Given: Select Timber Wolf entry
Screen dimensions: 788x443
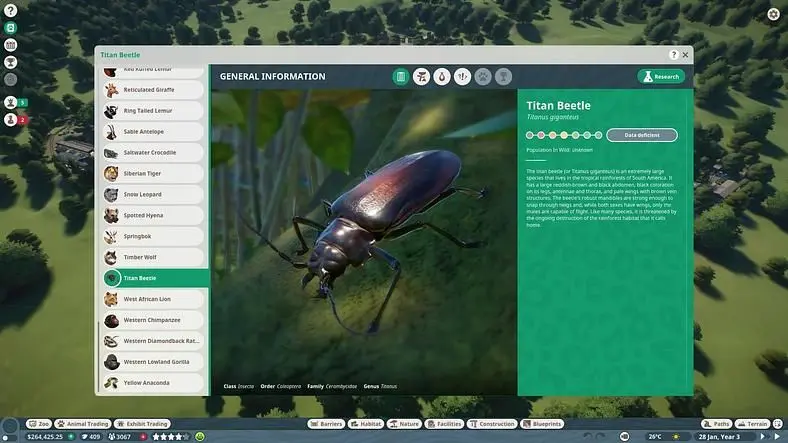Looking at the screenshot, I should tap(153, 257).
